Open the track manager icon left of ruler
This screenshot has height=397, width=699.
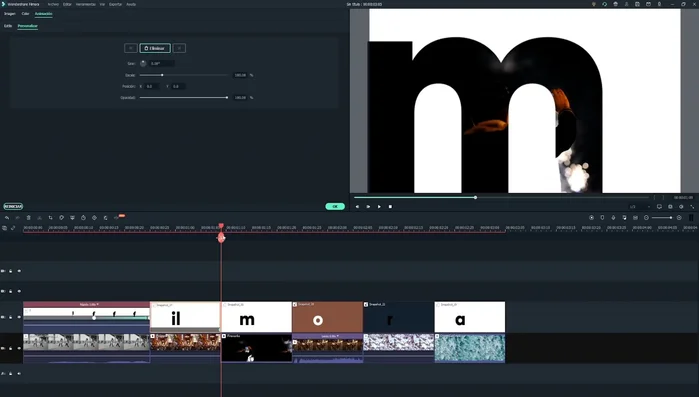(x=4, y=228)
